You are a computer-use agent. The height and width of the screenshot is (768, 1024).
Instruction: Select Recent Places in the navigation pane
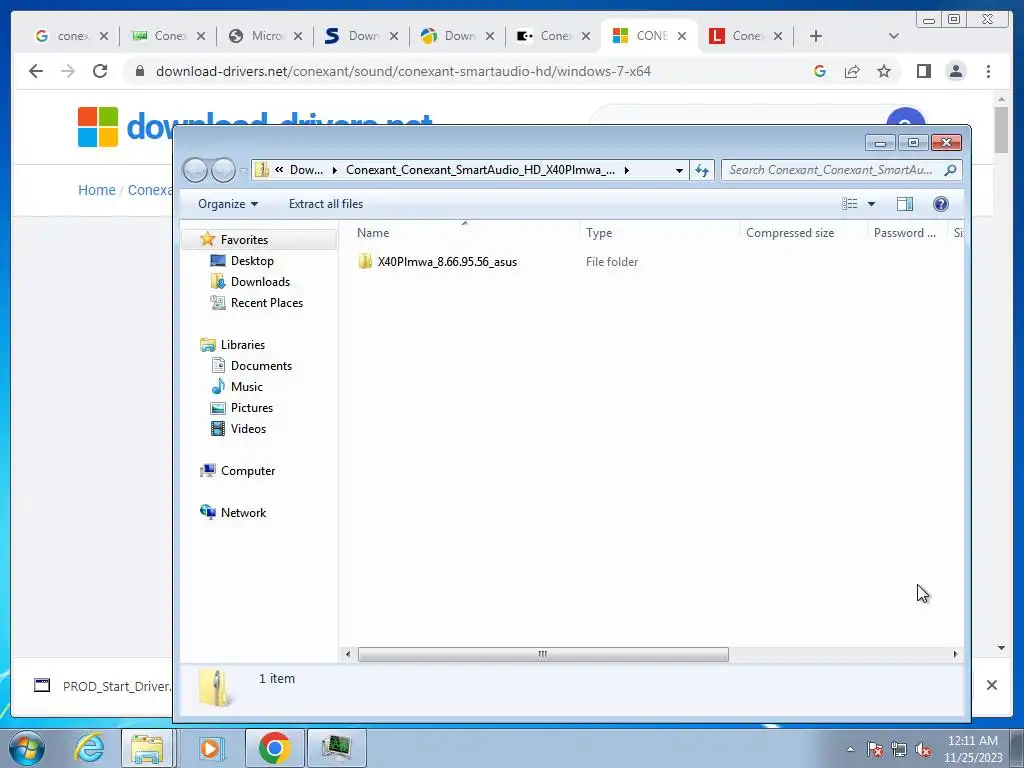pyautogui.click(x=266, y=303)
